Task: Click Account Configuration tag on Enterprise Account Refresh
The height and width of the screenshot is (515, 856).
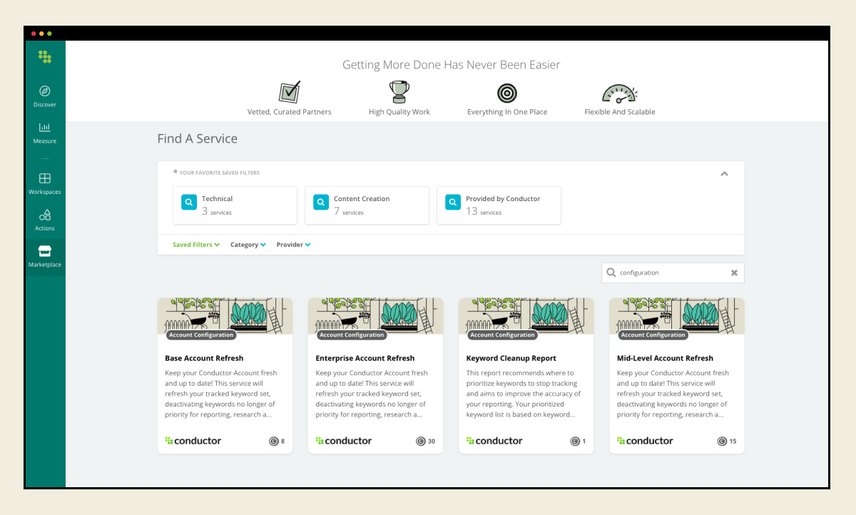Action: [x=352, y=335]
